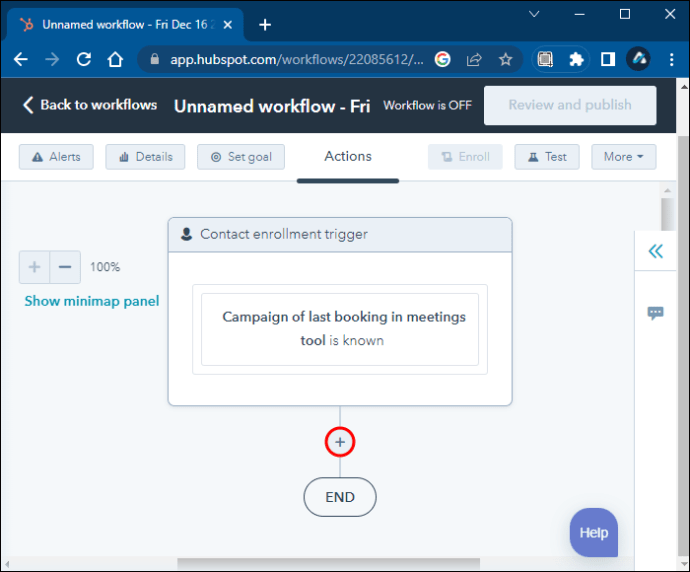Click the plus icon to add workflow action
Image resolution: width=690 pixels, height=572 pixels.
coord(340,442)
